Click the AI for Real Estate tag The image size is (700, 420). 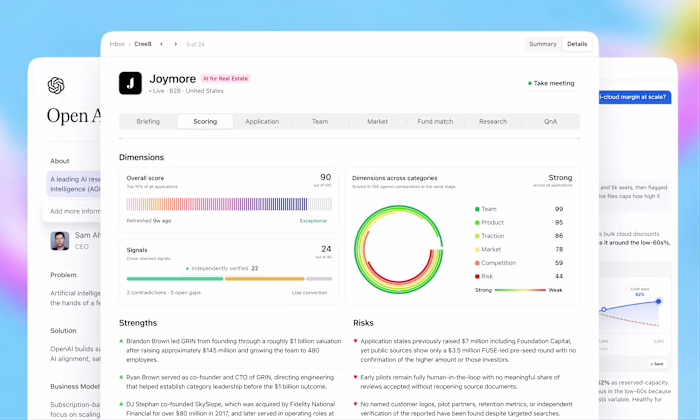(x=225, y=79)
